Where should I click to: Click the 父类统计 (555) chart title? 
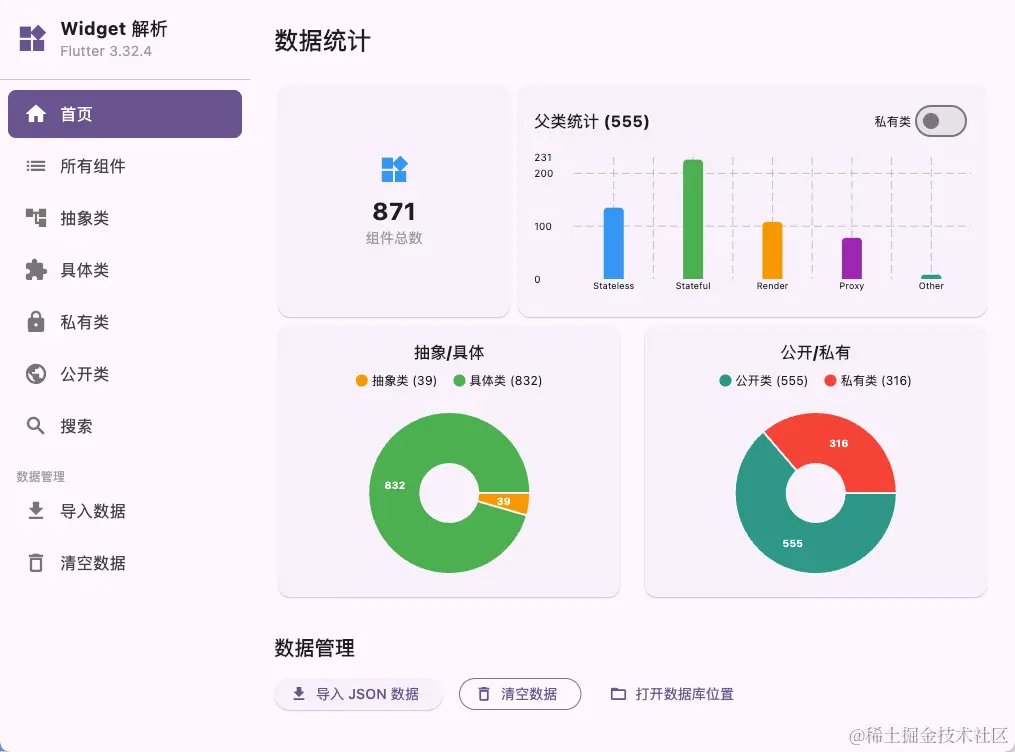pos(592,121)
